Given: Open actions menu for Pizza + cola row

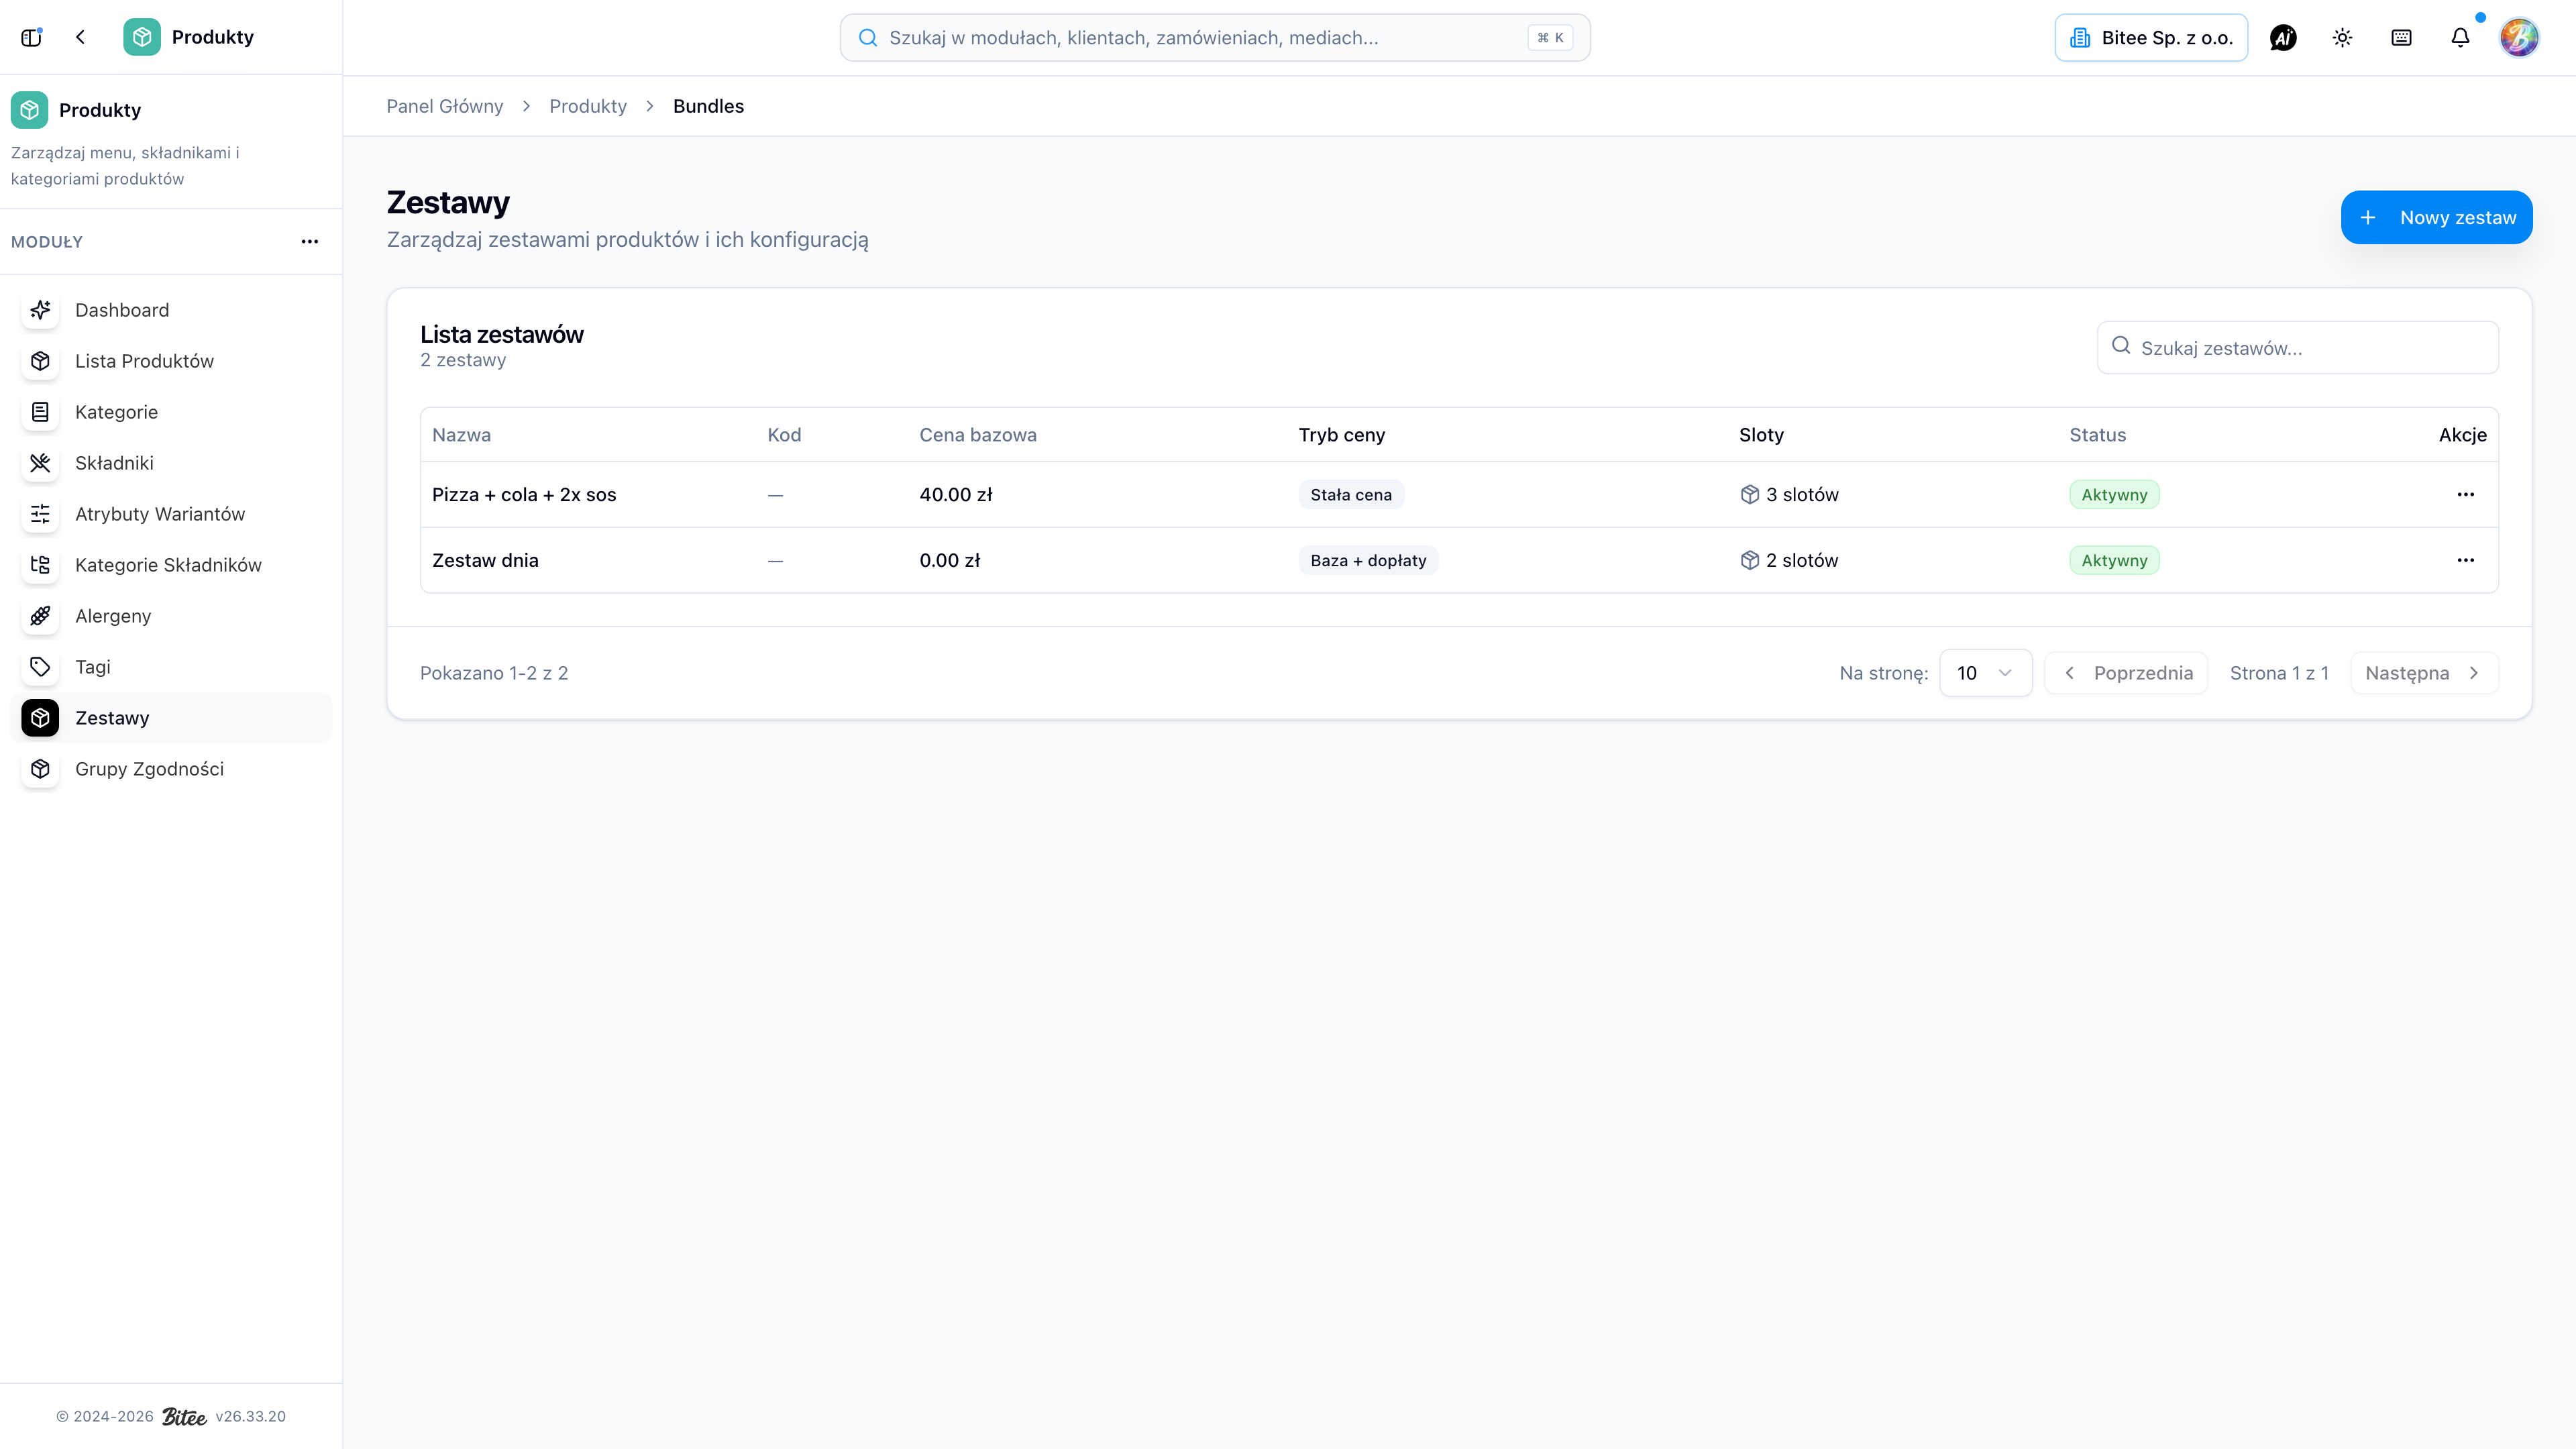Looking at the screenshot, I should (2465, 494).
